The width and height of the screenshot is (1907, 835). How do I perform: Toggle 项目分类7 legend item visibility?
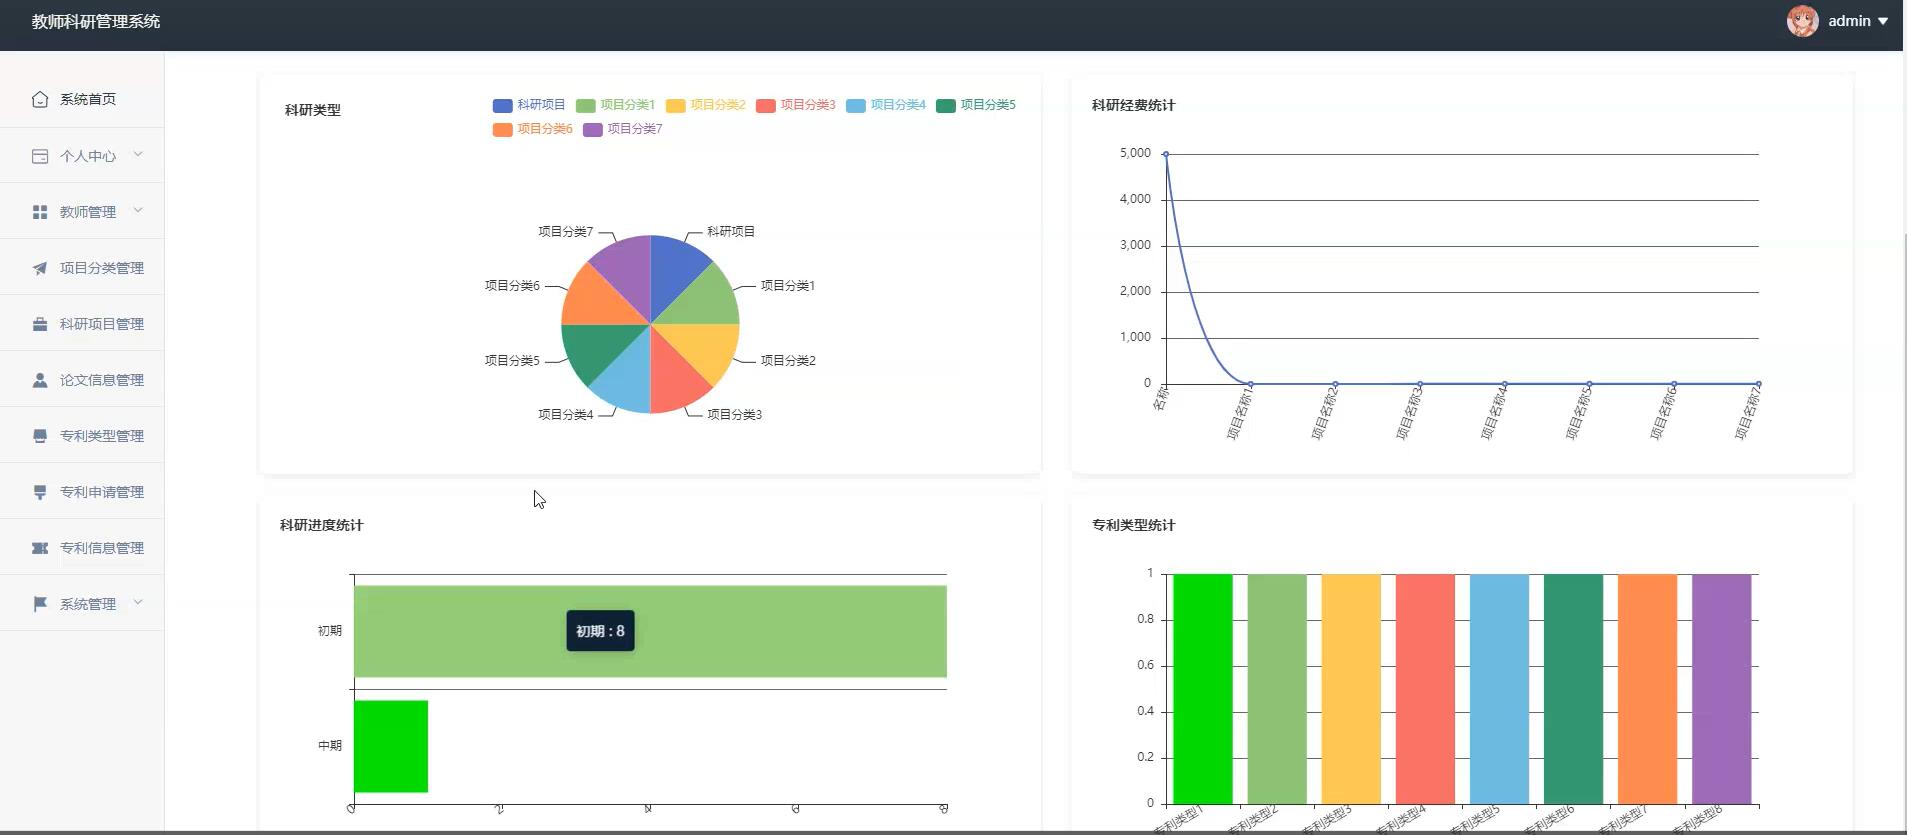623,129
